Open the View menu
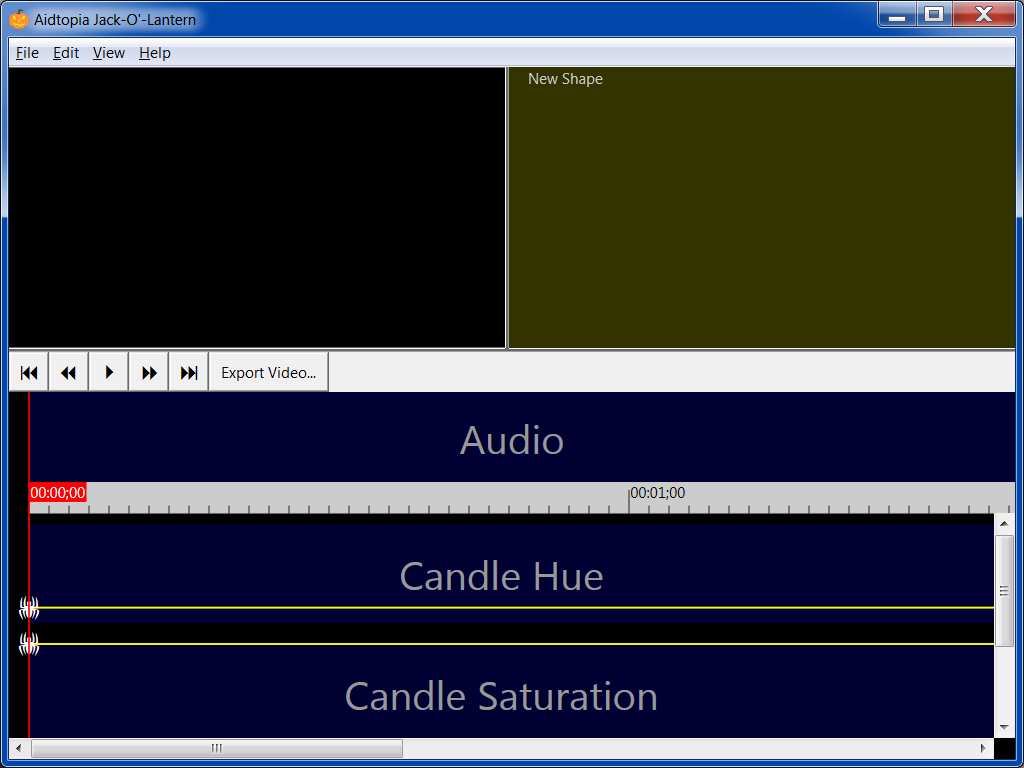Viewport: 1024px width, 768px height. point(108,53)
